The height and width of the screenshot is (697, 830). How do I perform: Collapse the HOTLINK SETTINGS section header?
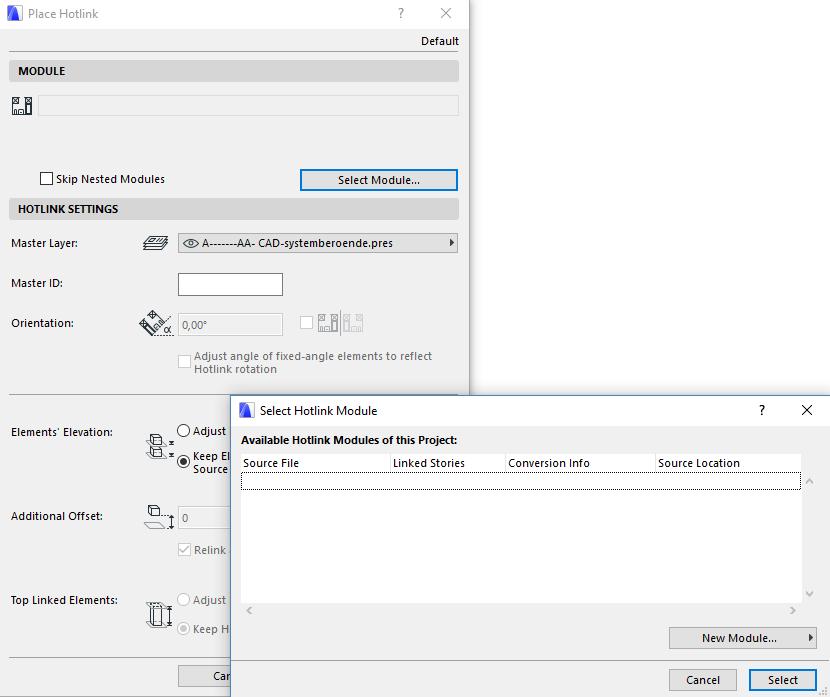point(233,209)
